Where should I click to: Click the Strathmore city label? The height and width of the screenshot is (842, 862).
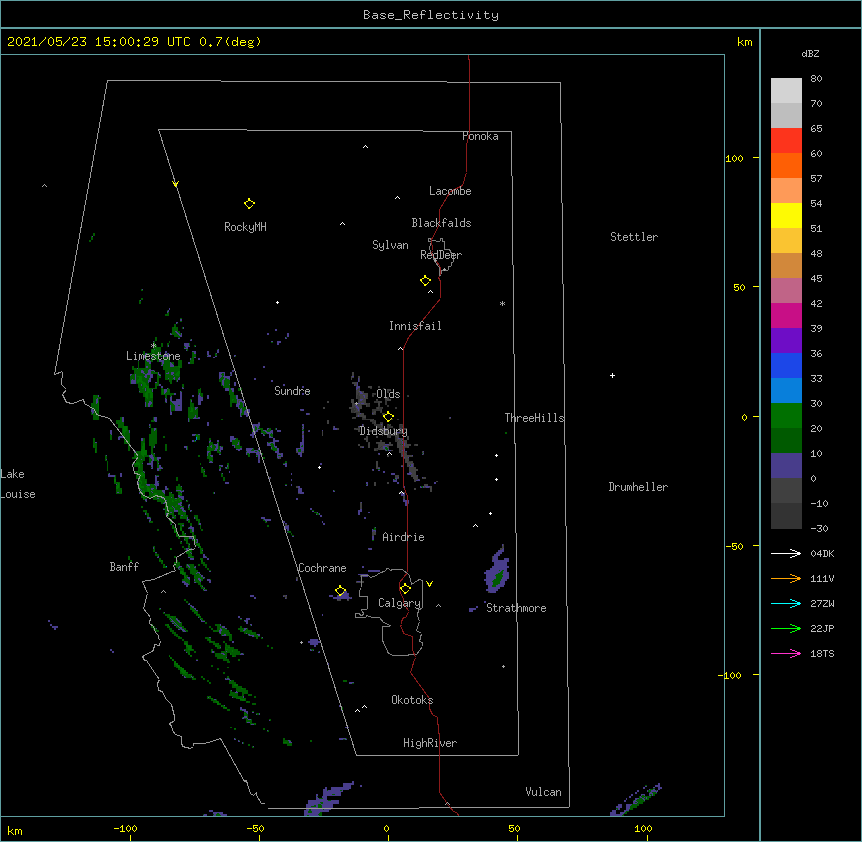[516, 608]
